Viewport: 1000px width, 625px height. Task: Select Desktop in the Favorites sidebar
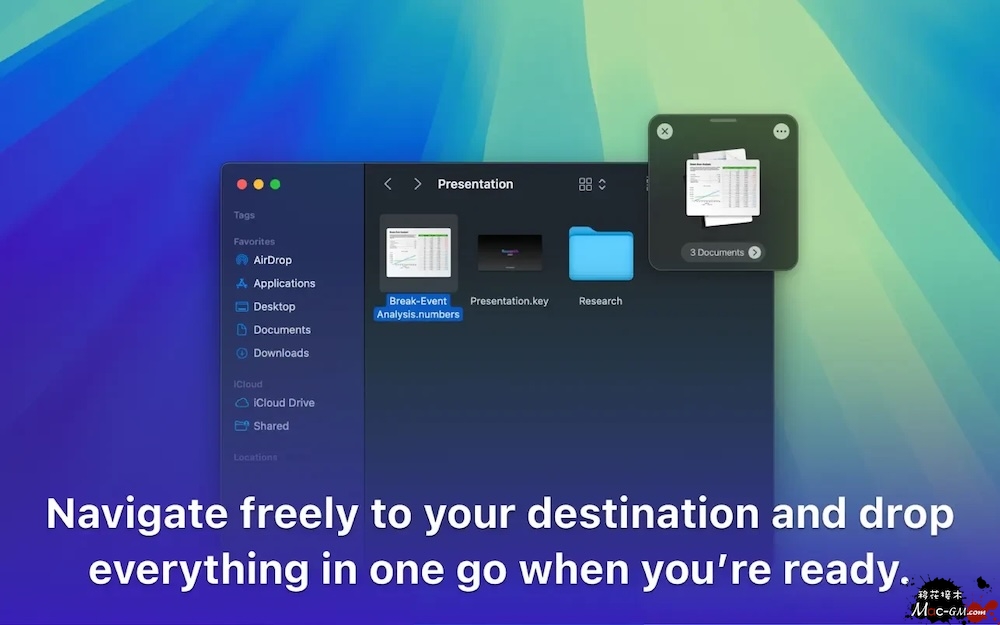pyautogui.click(x=273, y=307)
